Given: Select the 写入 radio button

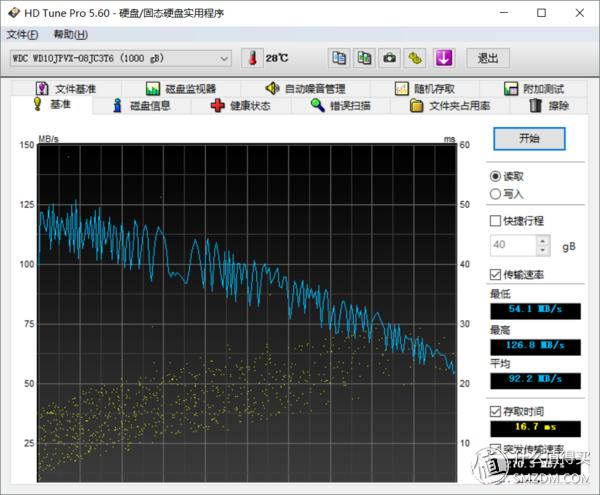Looking at the screenshot, I should [x=496, y=194].
